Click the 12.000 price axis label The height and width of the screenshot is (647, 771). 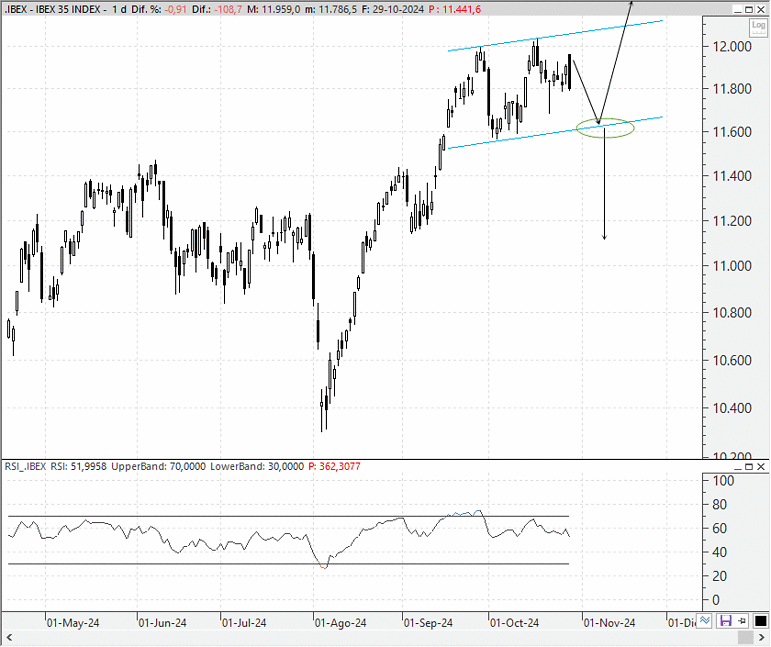coord(732,46)
